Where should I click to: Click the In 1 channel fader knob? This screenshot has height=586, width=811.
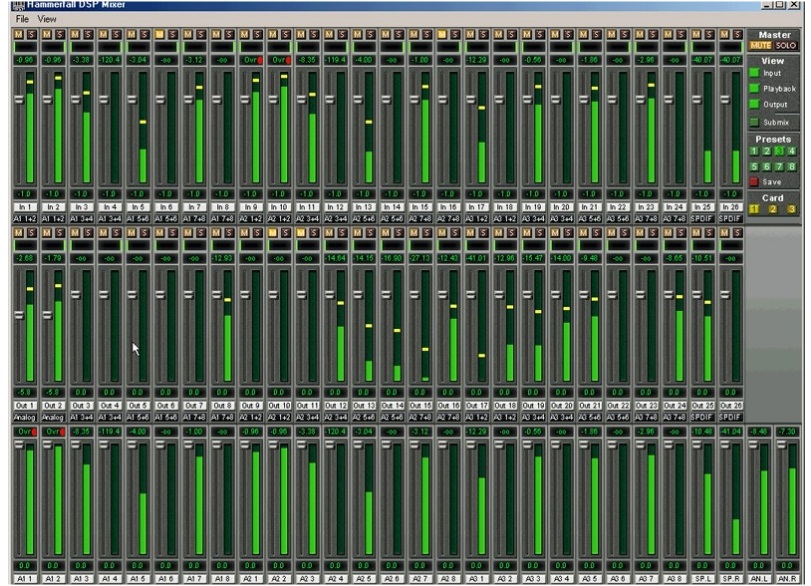(19, 99)
